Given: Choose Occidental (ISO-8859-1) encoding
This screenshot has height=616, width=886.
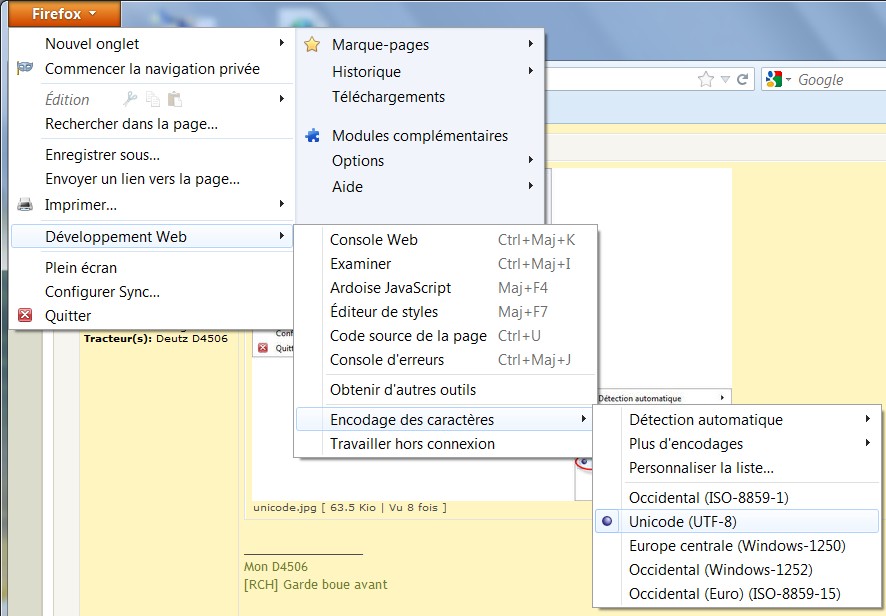Looking at the screenshot, I should tap(737, 497).
